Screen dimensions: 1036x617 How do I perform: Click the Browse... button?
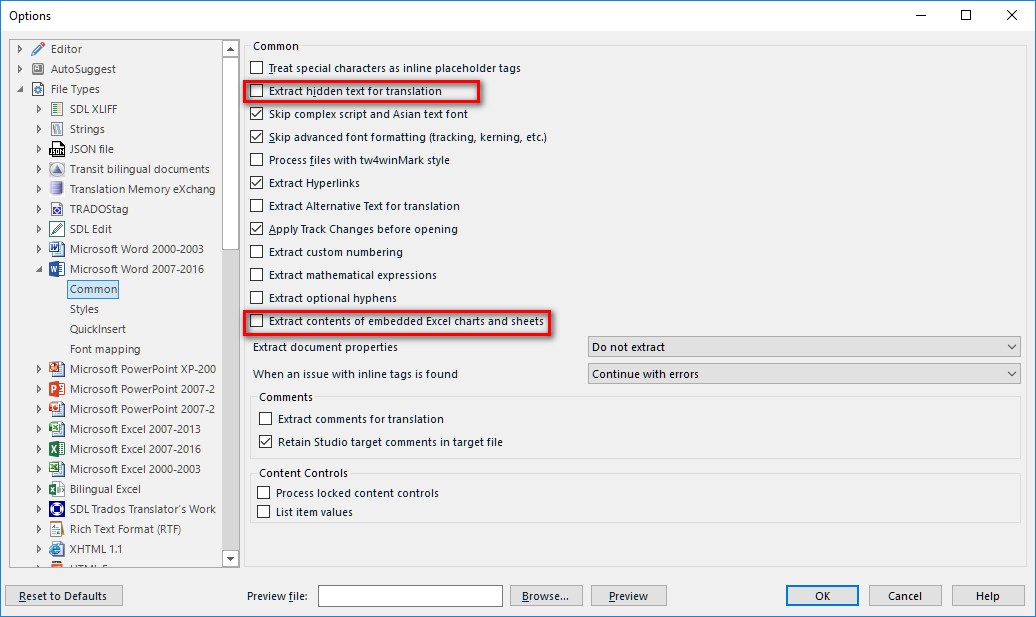click(x=546, y=596)
